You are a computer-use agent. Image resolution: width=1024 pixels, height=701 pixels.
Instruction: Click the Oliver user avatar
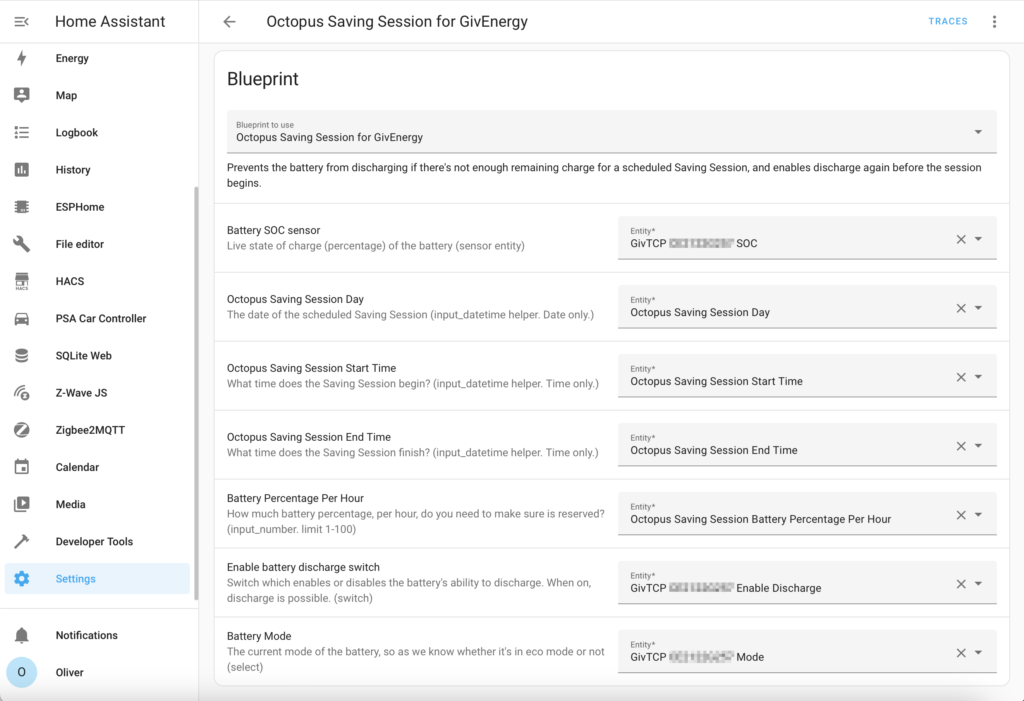tap(22, 672)
